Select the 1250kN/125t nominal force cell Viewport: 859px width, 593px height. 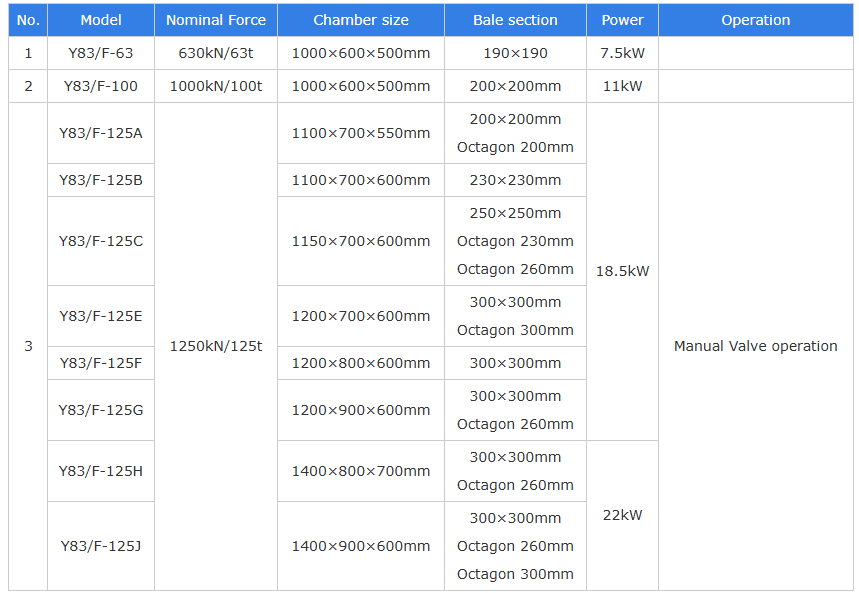[x=216, y=346]
